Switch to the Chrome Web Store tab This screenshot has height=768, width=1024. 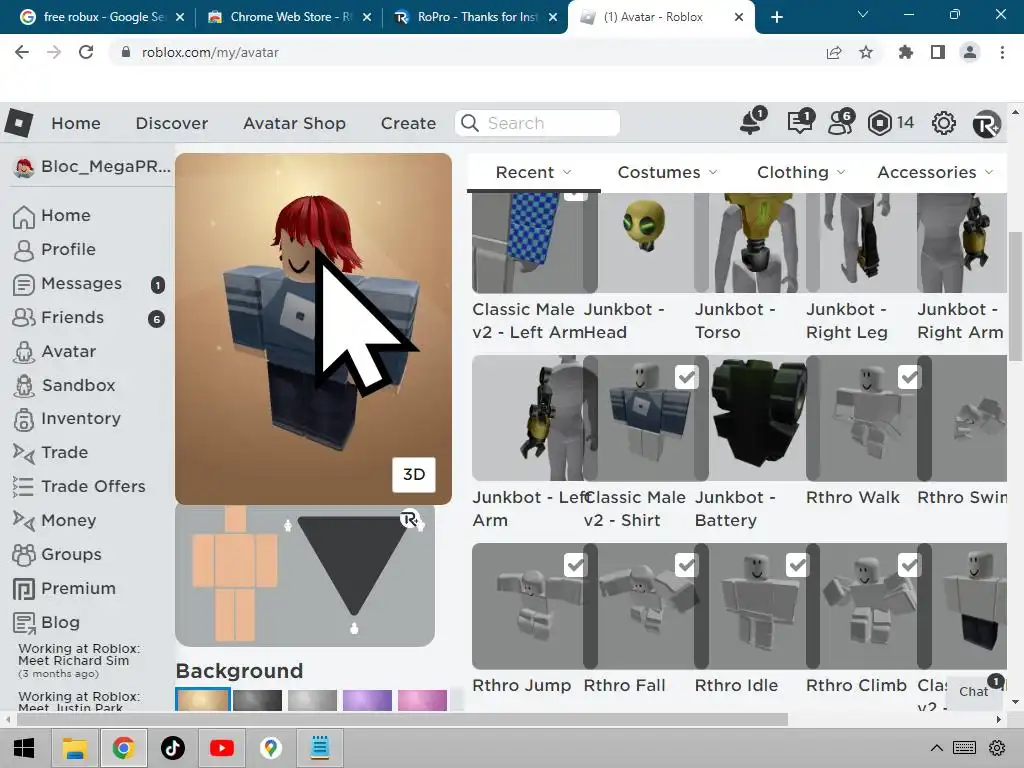click(x=289, y=17)
